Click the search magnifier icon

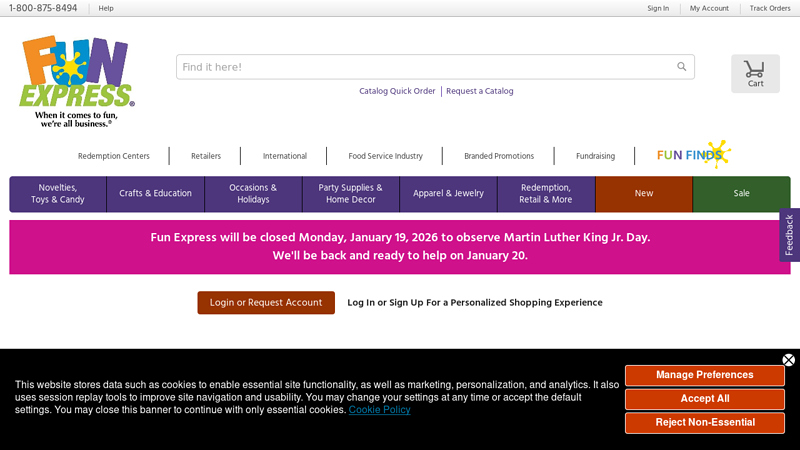682,67
